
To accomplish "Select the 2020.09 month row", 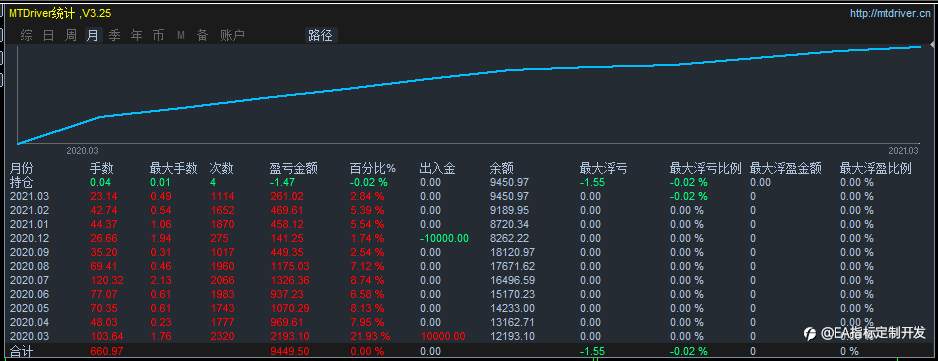I will coord(469,252).
